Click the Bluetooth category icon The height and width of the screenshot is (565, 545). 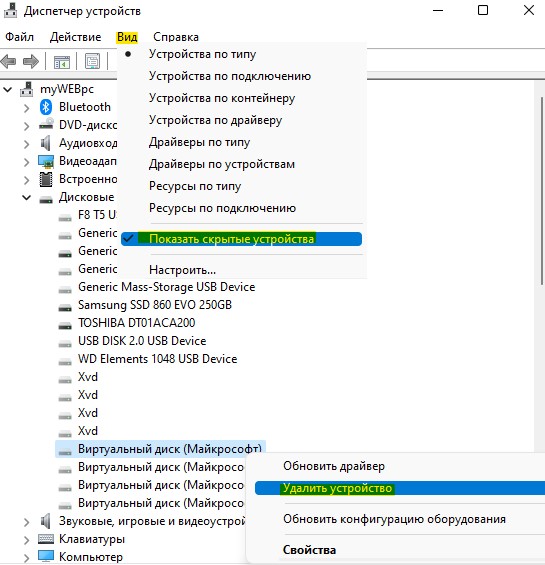pos(46,107)
